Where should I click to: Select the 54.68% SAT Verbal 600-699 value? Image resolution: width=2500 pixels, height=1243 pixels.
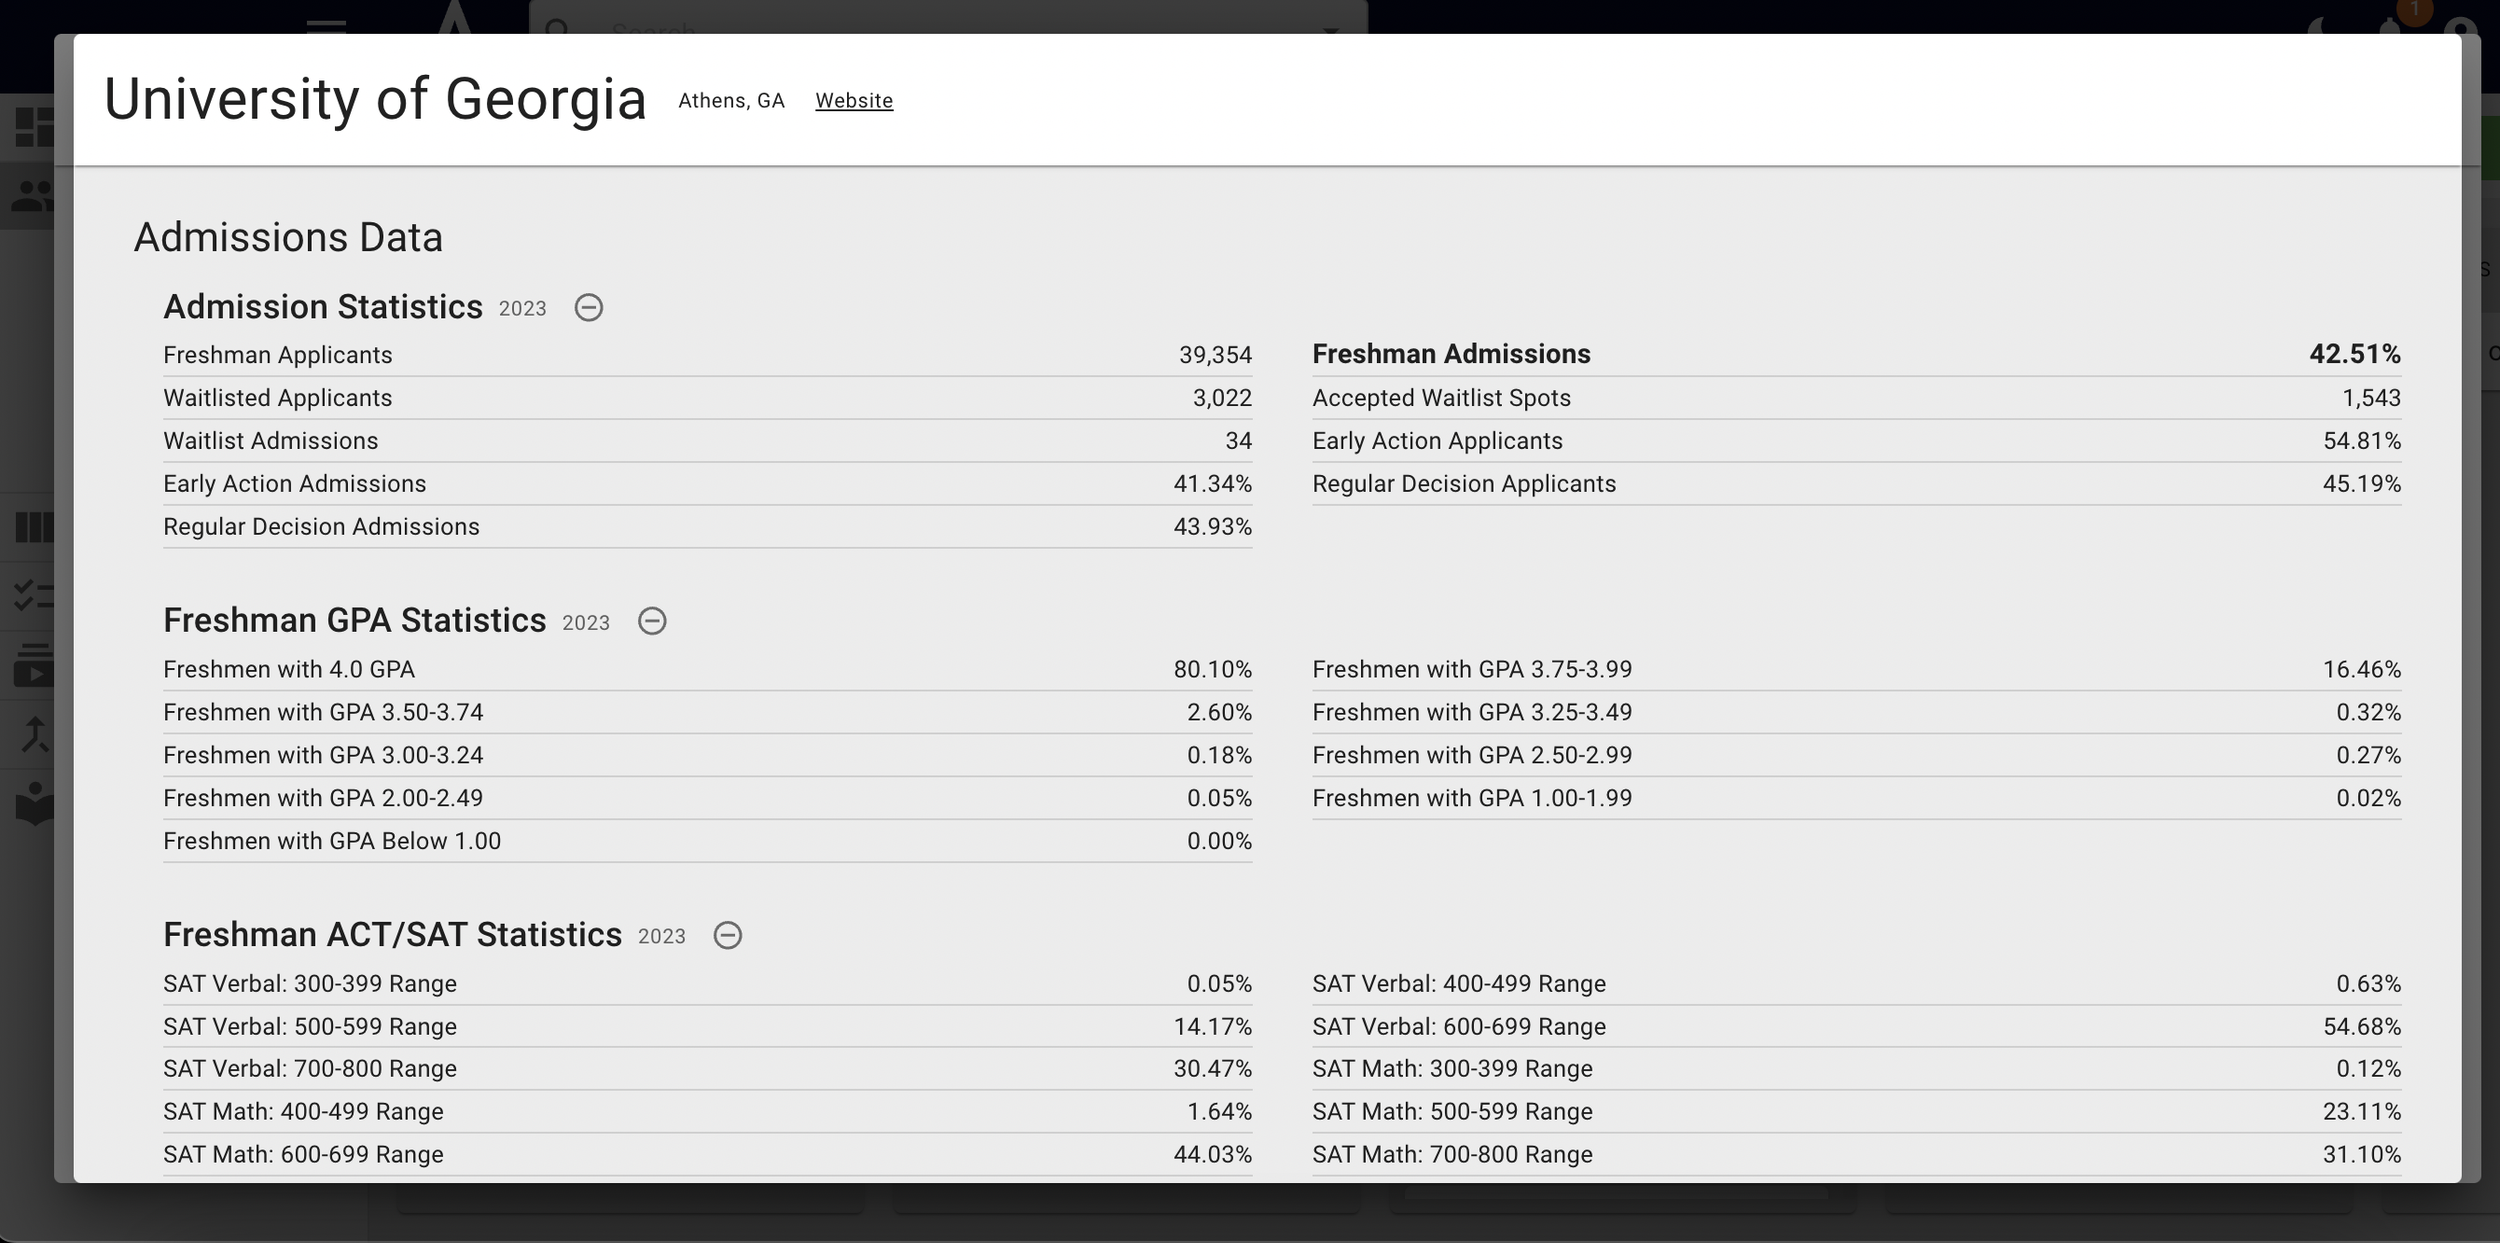coord(2362,1027)
